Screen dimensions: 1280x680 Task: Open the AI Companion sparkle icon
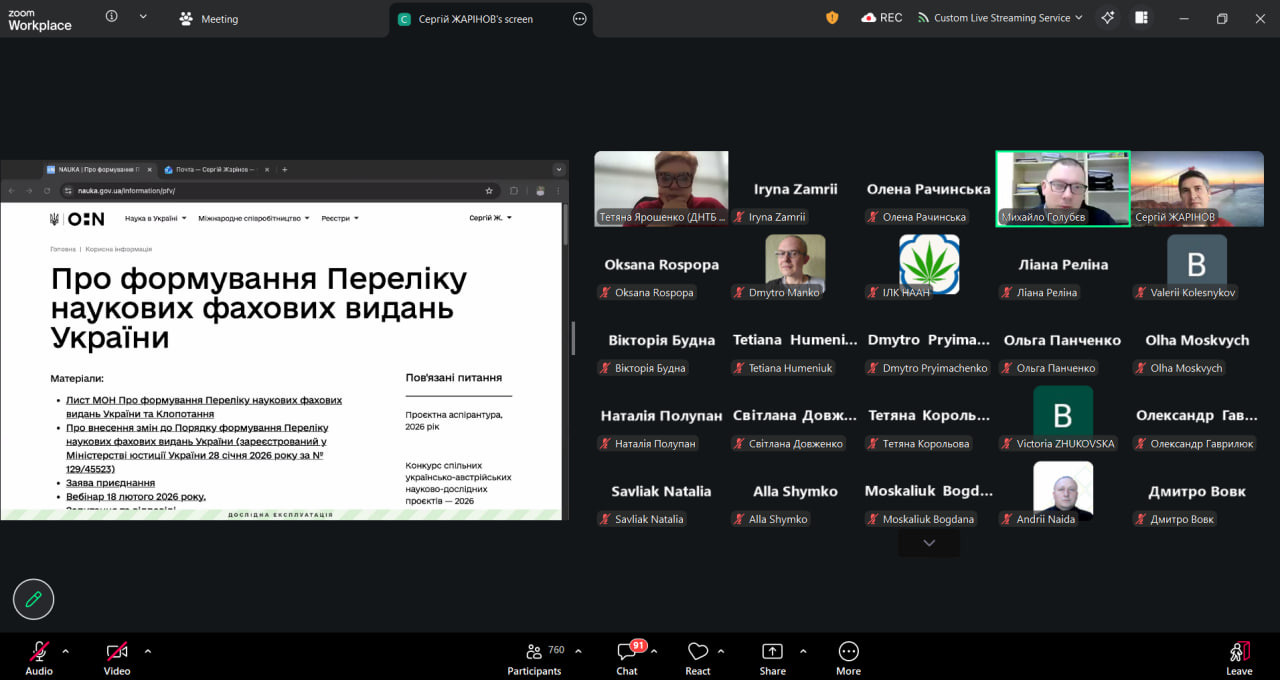1107,18
